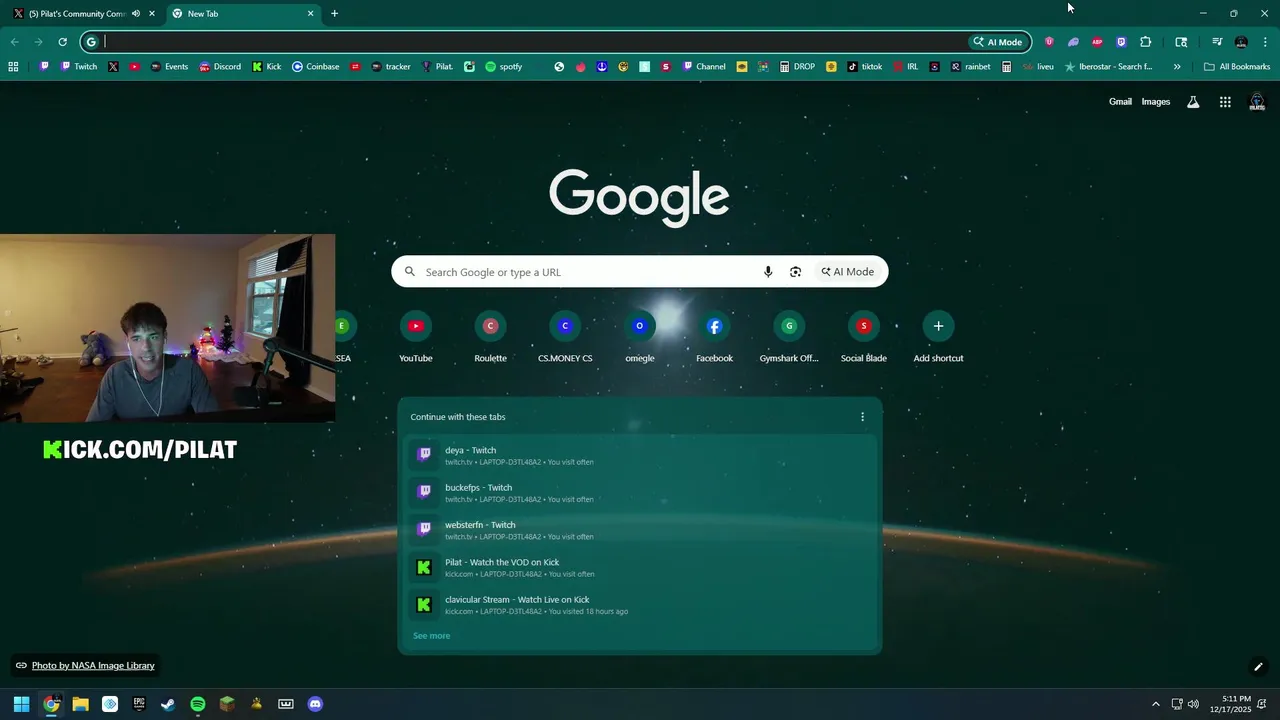The image size is (1280, 720).
Task: Click the ABP adblock extension icon
Action: point(1097,42)
